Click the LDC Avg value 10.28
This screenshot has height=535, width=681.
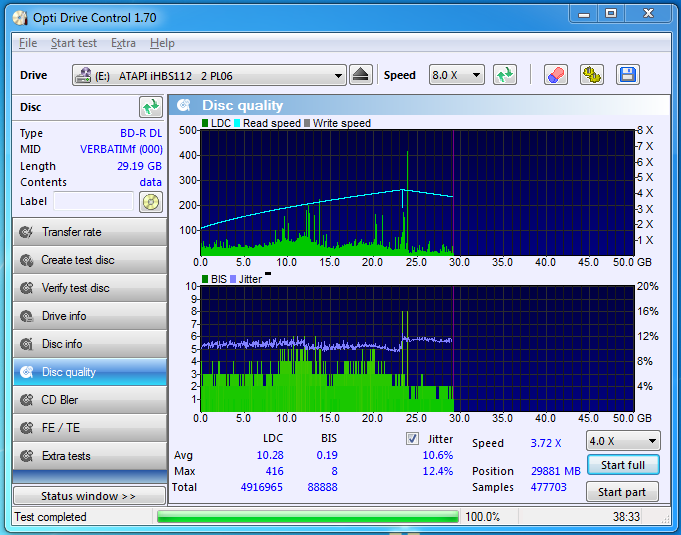[270, 455]
